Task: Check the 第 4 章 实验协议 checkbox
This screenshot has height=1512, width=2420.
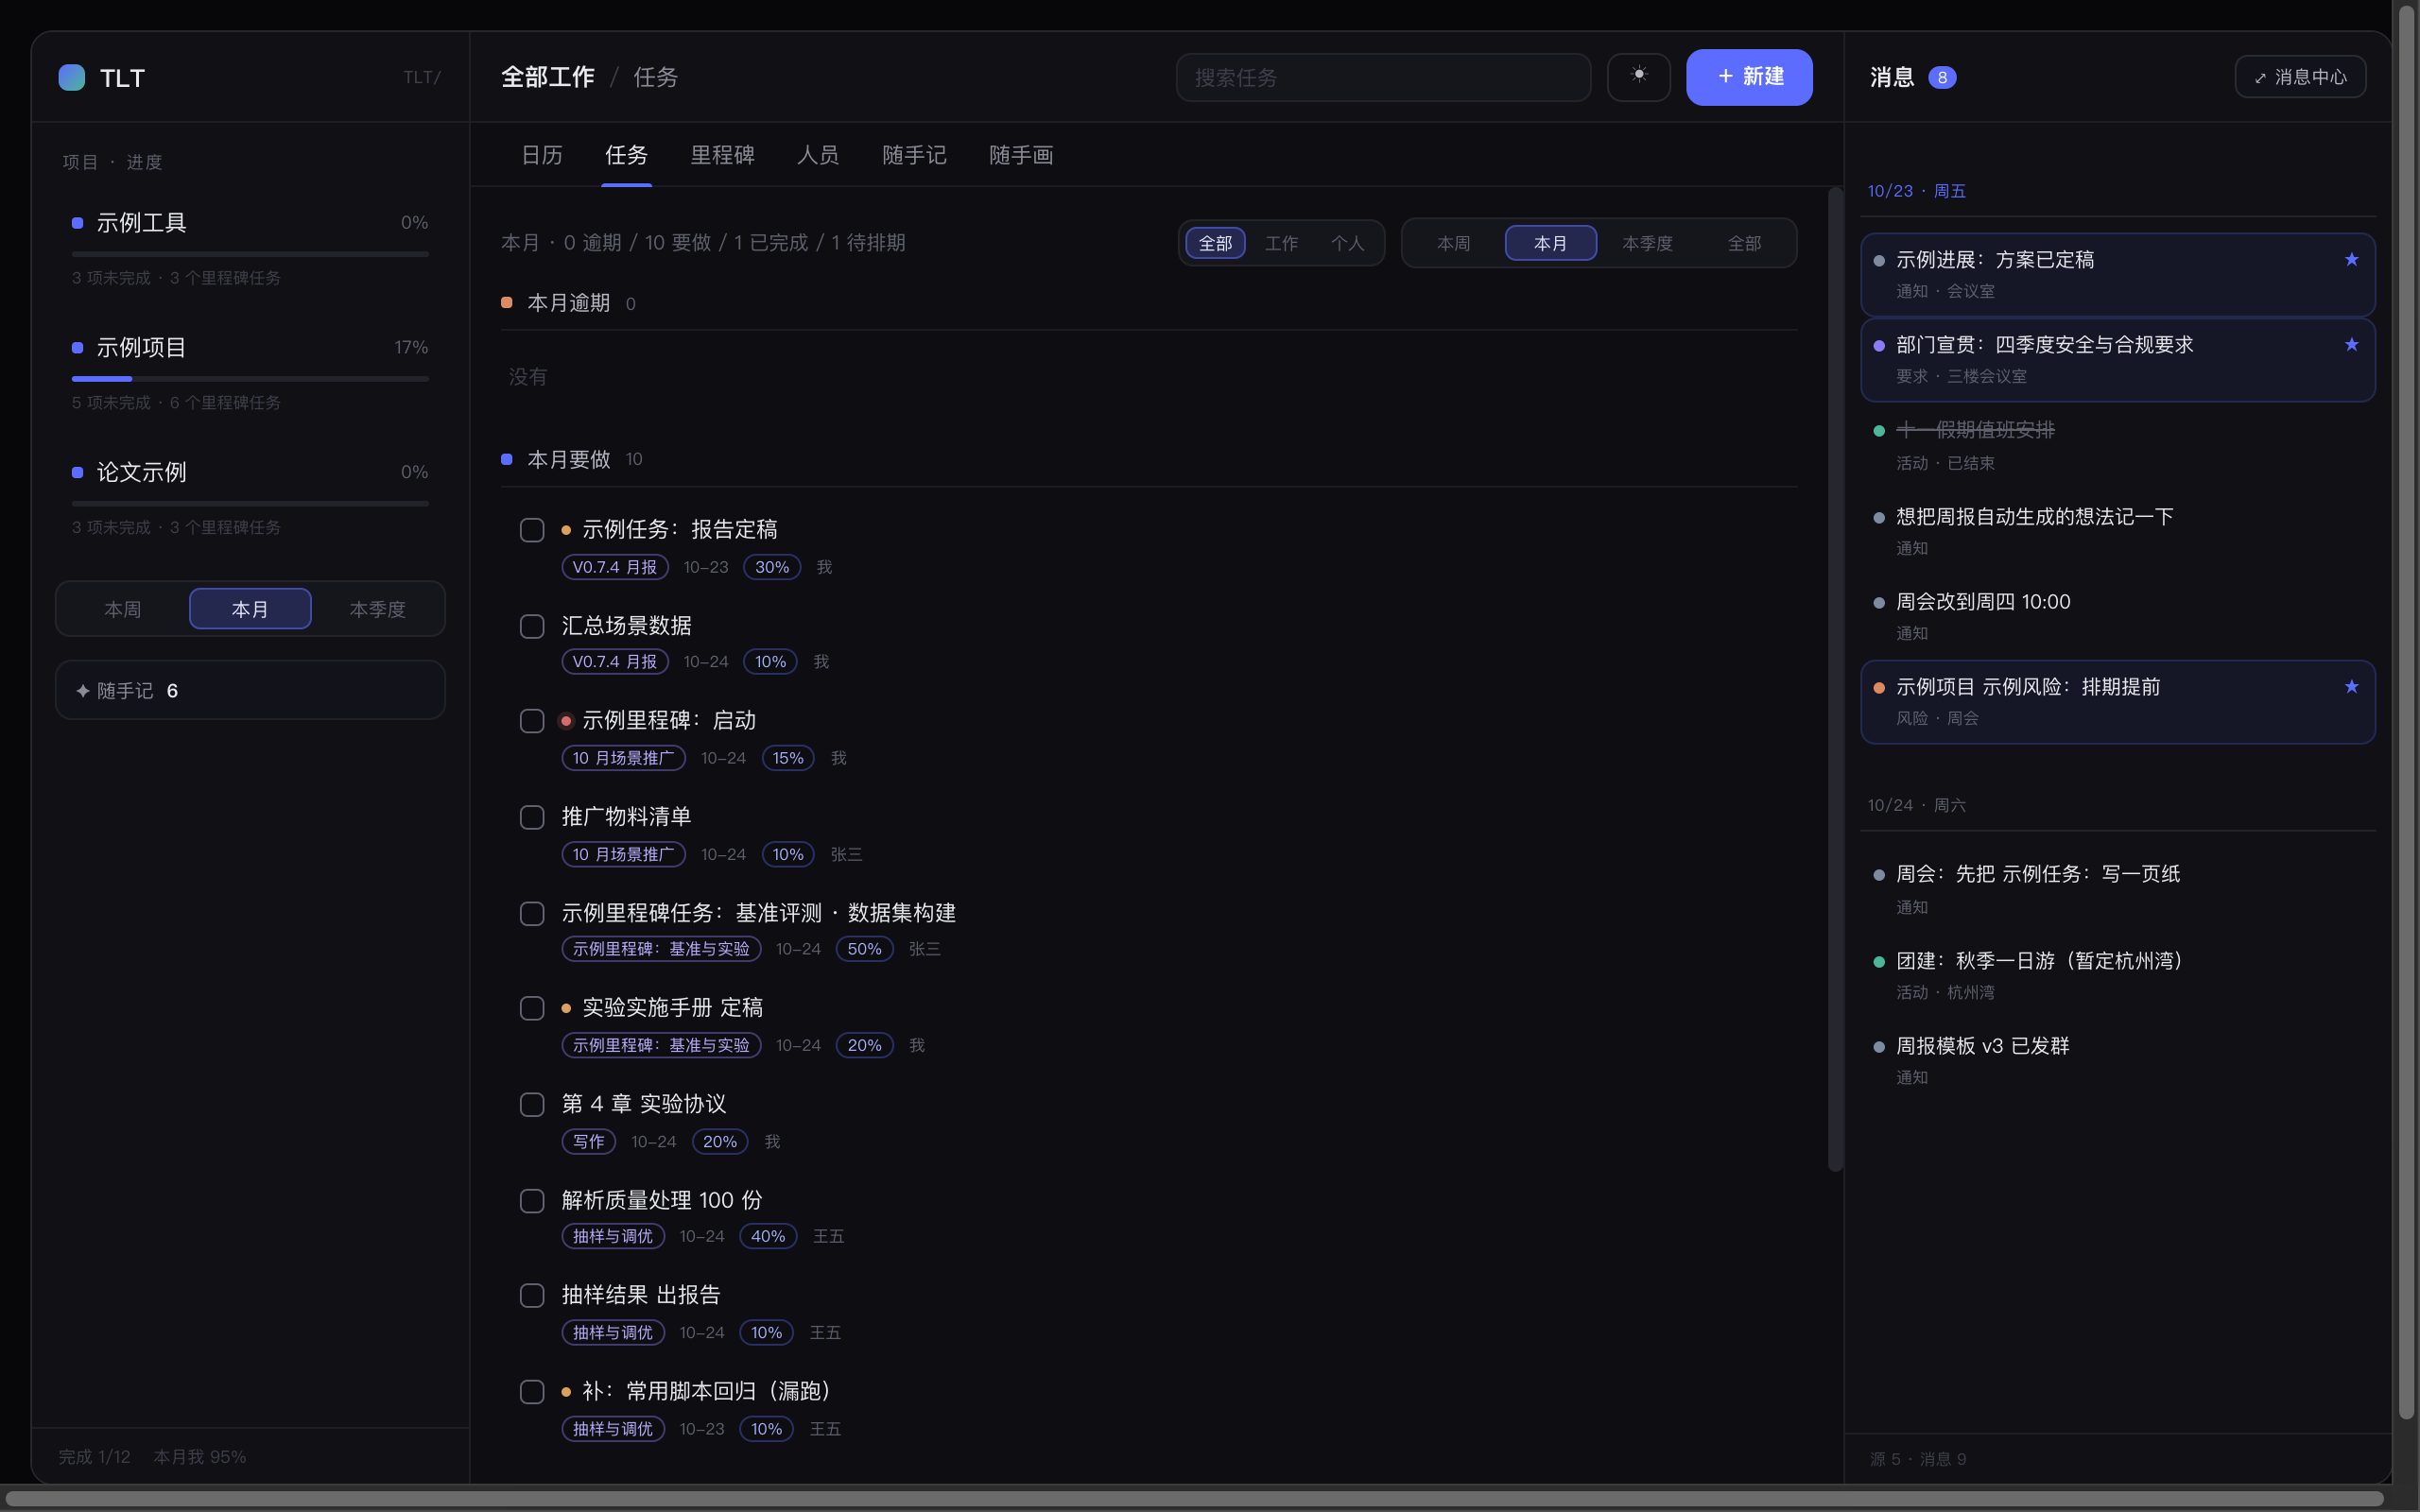Action: [532, 1105]
